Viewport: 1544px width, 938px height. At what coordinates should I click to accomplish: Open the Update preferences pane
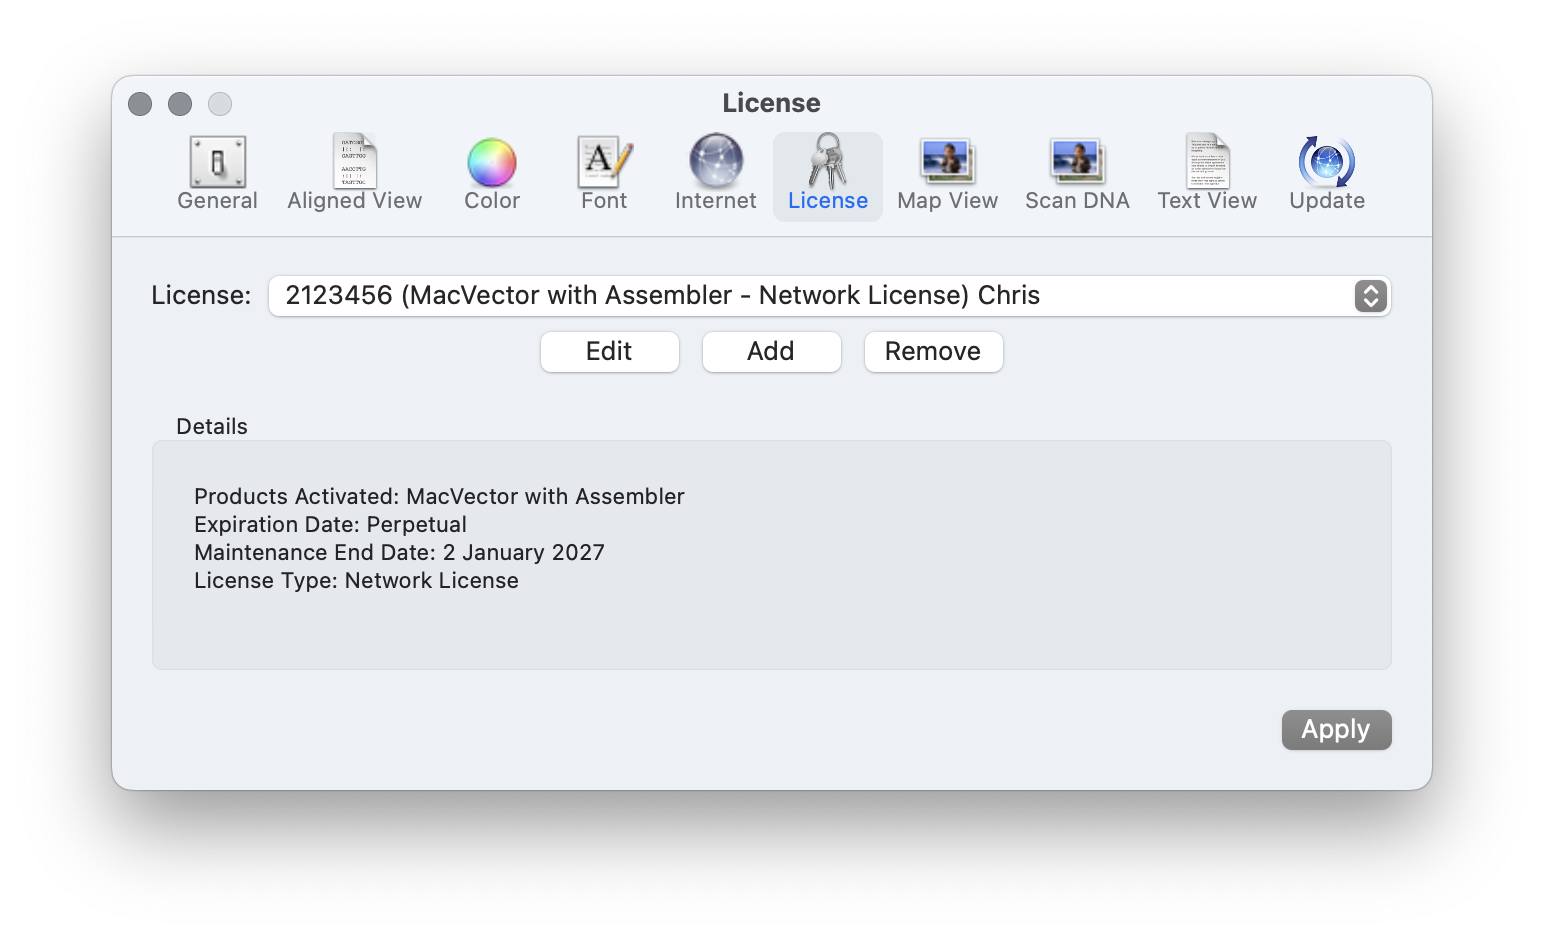1326,172
